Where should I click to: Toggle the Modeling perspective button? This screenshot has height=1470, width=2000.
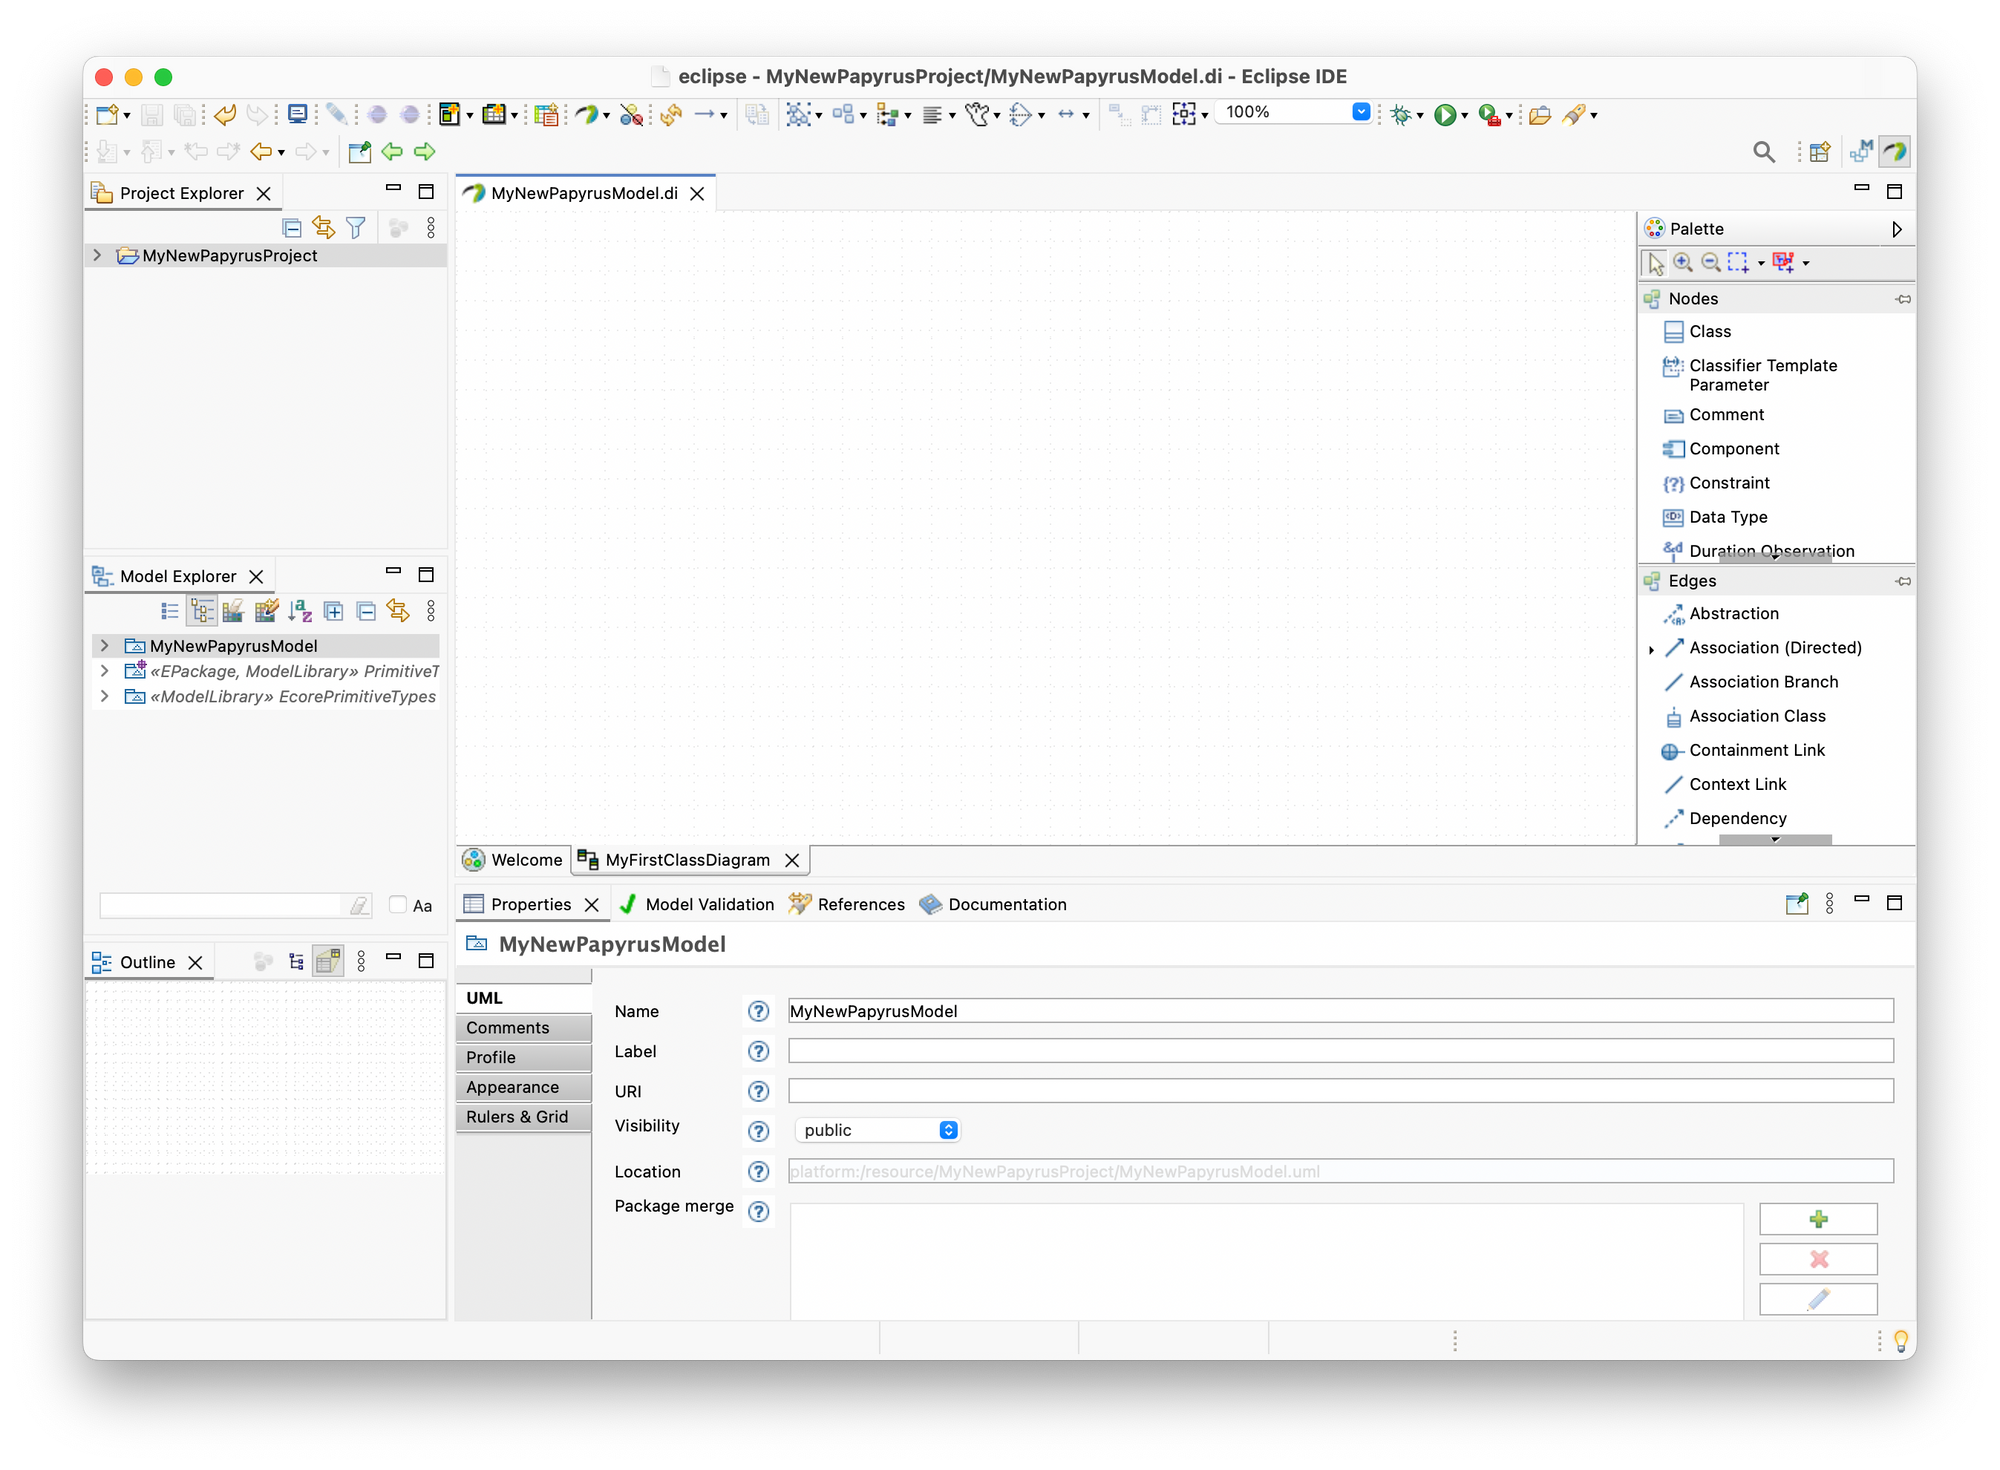(x=1861, y=152)
